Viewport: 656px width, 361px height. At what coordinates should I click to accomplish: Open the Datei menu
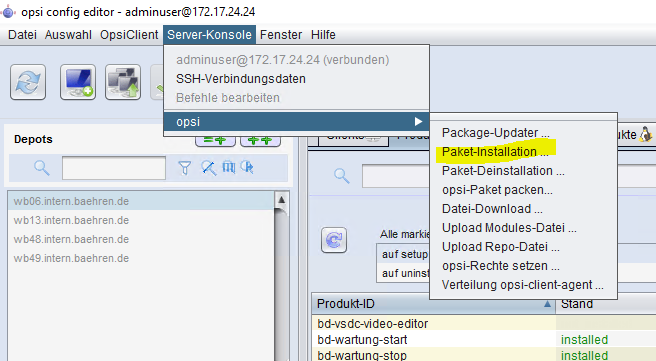[x=22, y=35]
